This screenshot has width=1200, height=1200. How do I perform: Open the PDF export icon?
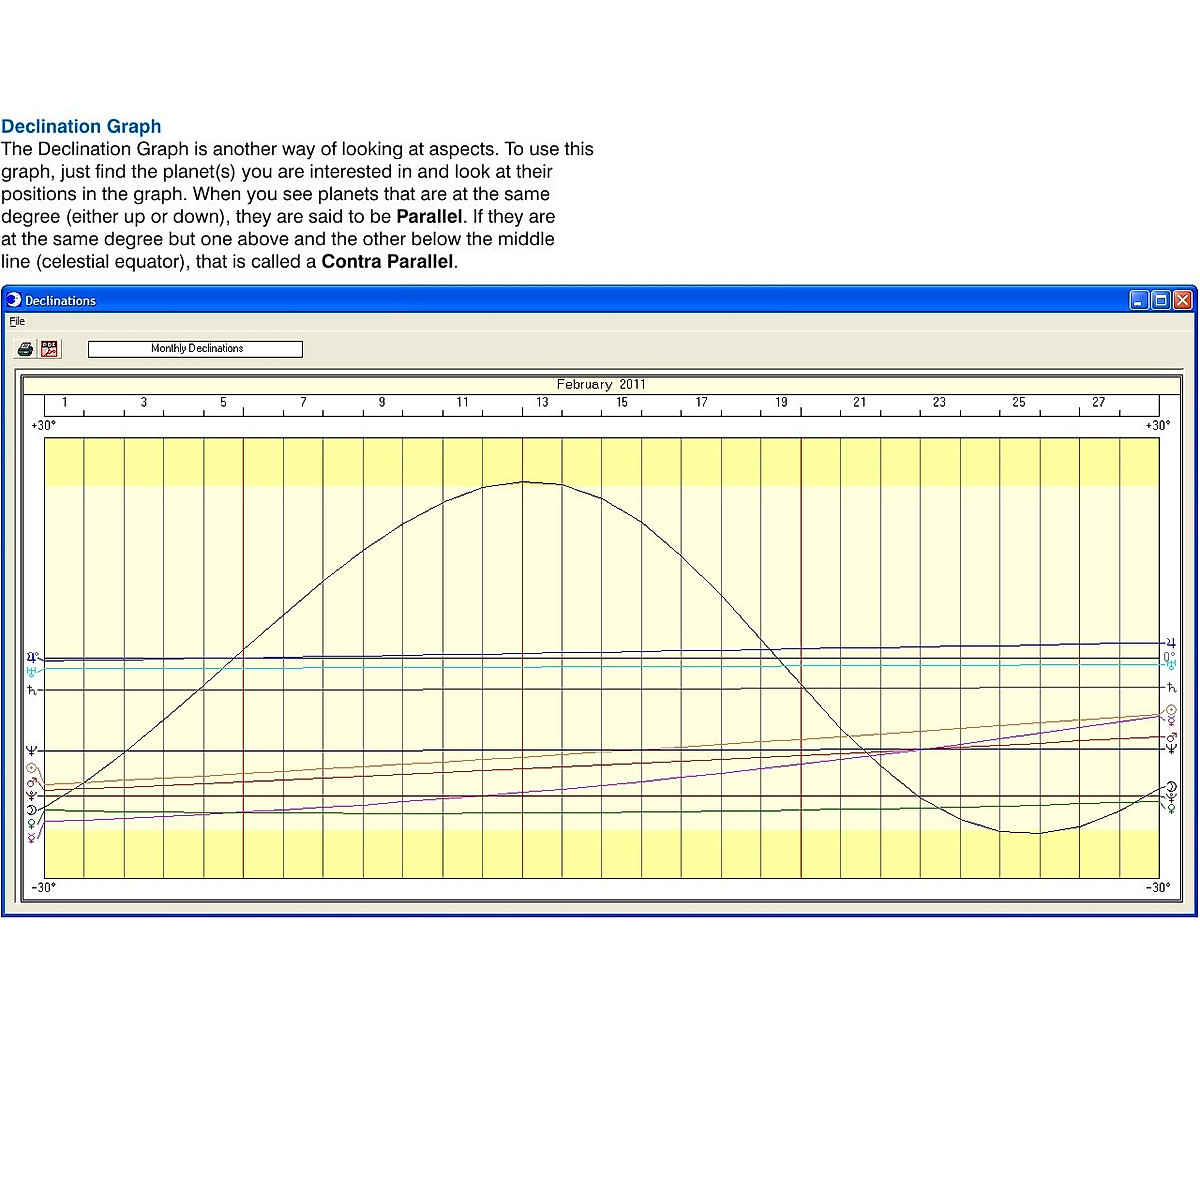[x=48, y=348]
